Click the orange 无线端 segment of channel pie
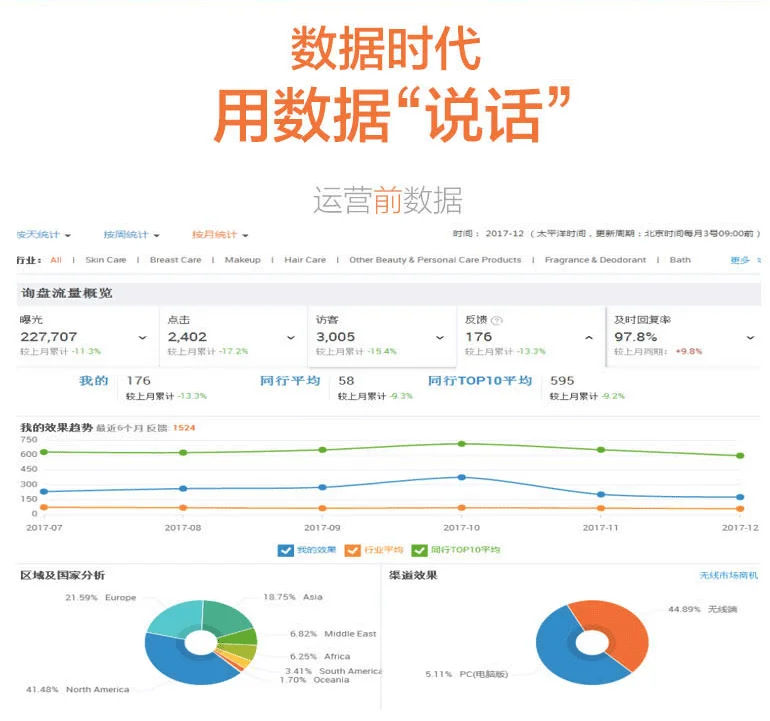This screenshot has width=770, height=721. [x=614, y=632]
